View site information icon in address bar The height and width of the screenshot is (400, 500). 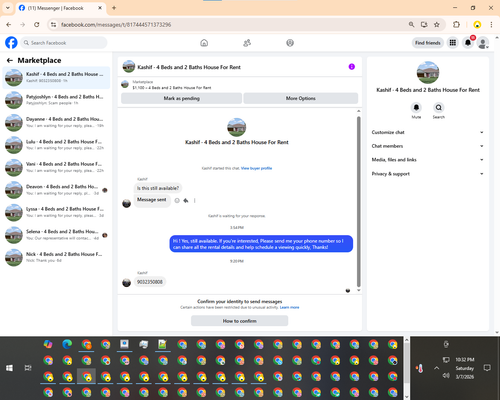[x=53, y=24]
